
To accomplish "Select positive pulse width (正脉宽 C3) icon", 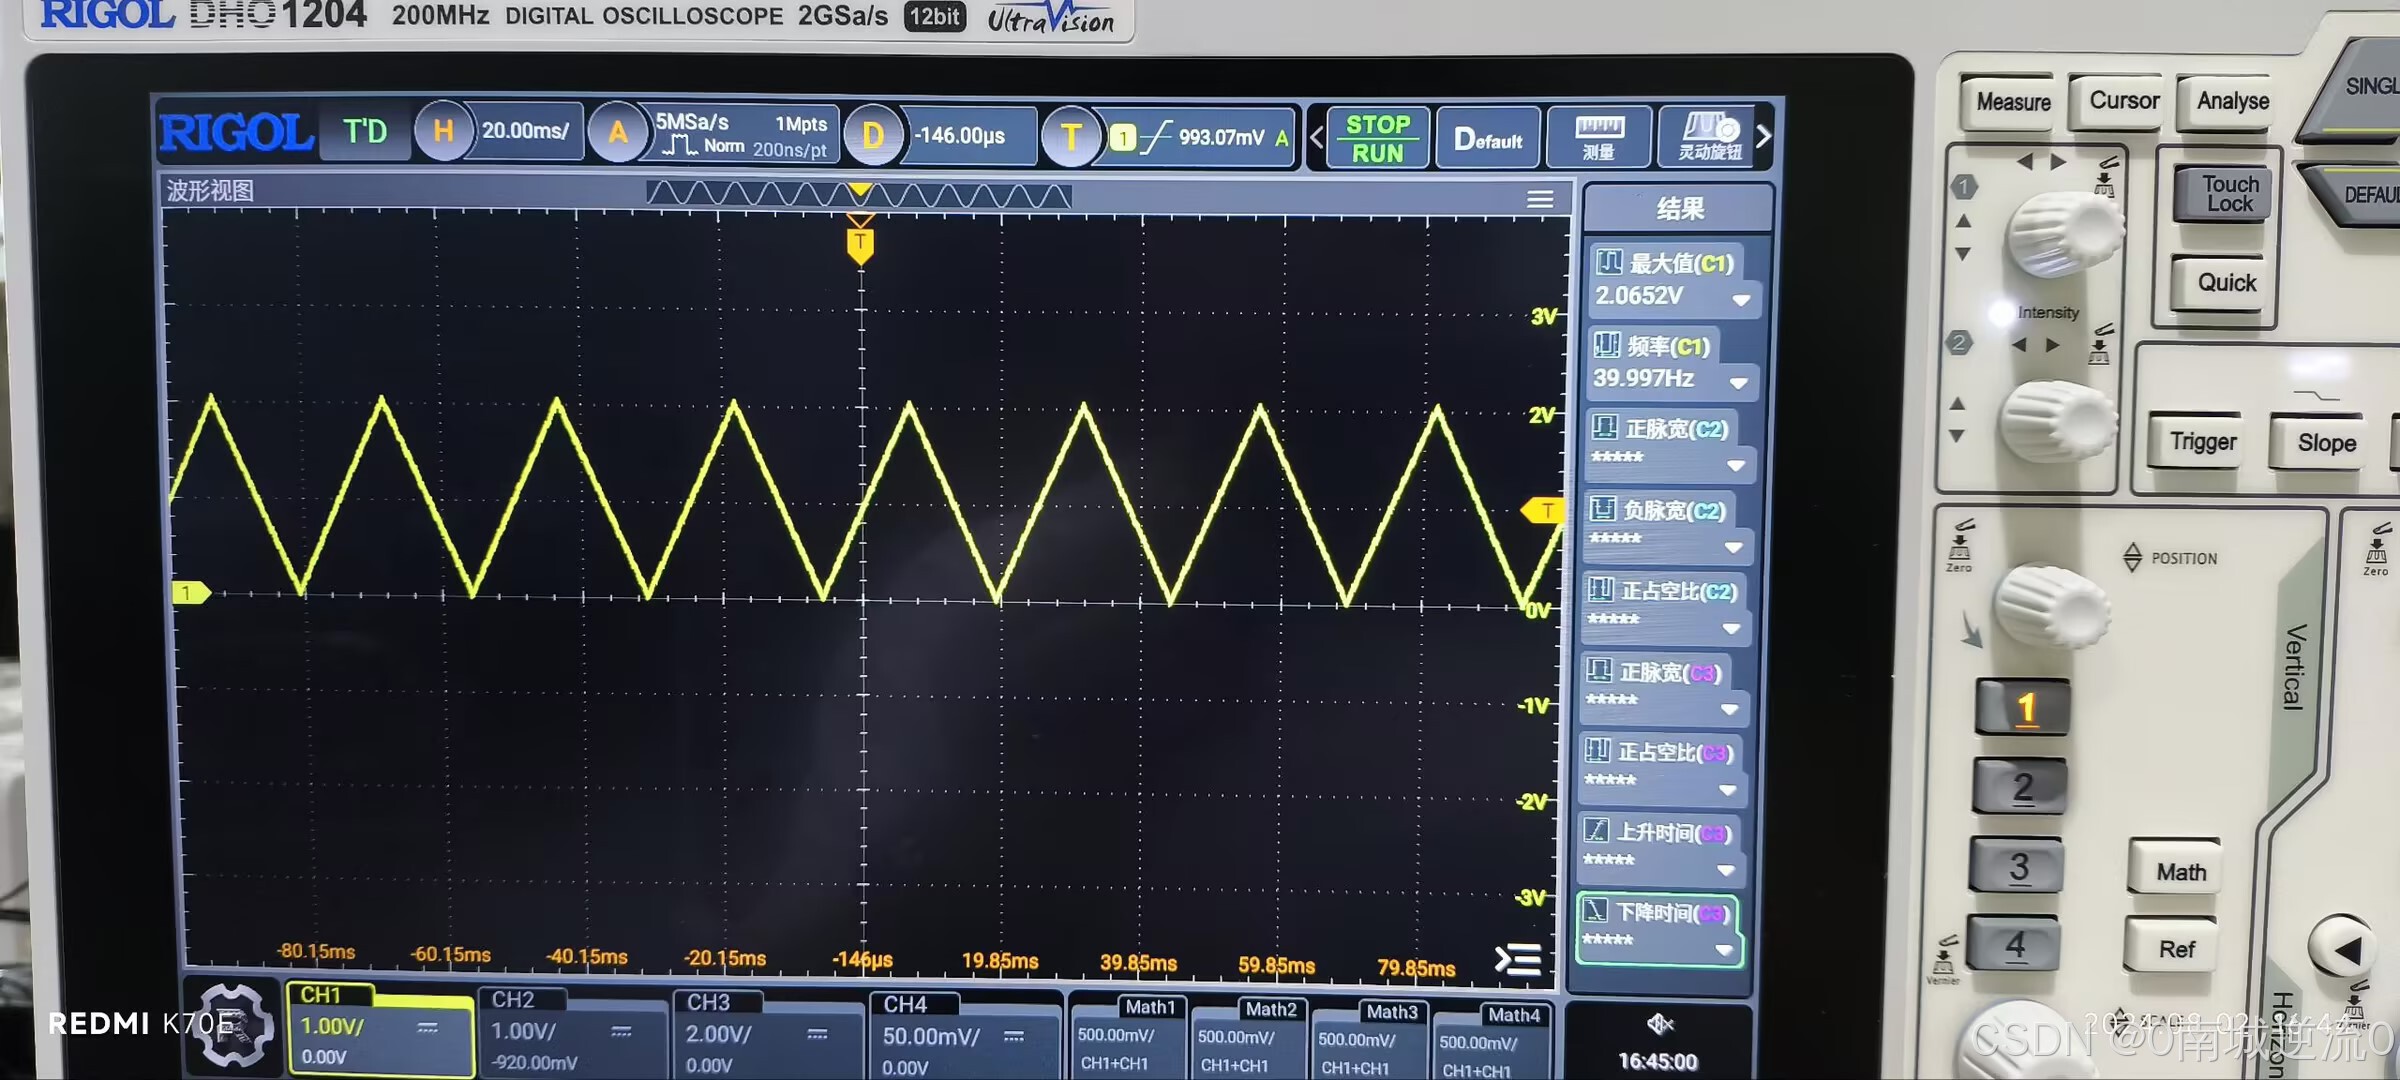I will [x=1599, y=670].
